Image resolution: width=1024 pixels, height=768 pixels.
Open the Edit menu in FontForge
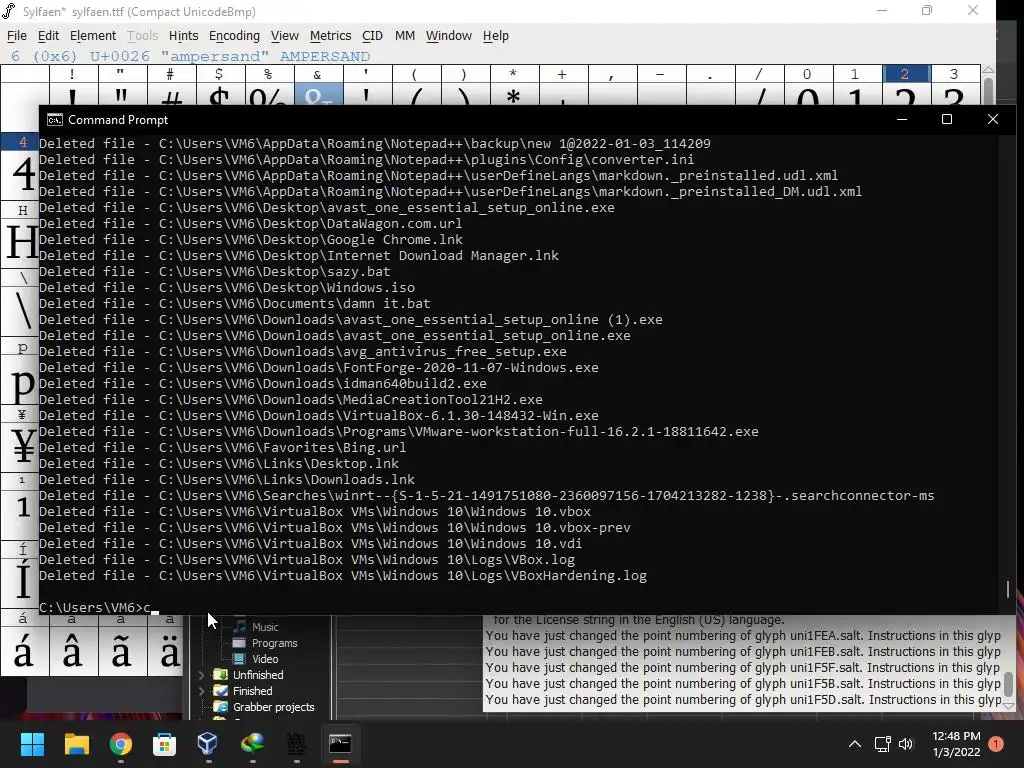pyautogui.click(x=48, y=36)
